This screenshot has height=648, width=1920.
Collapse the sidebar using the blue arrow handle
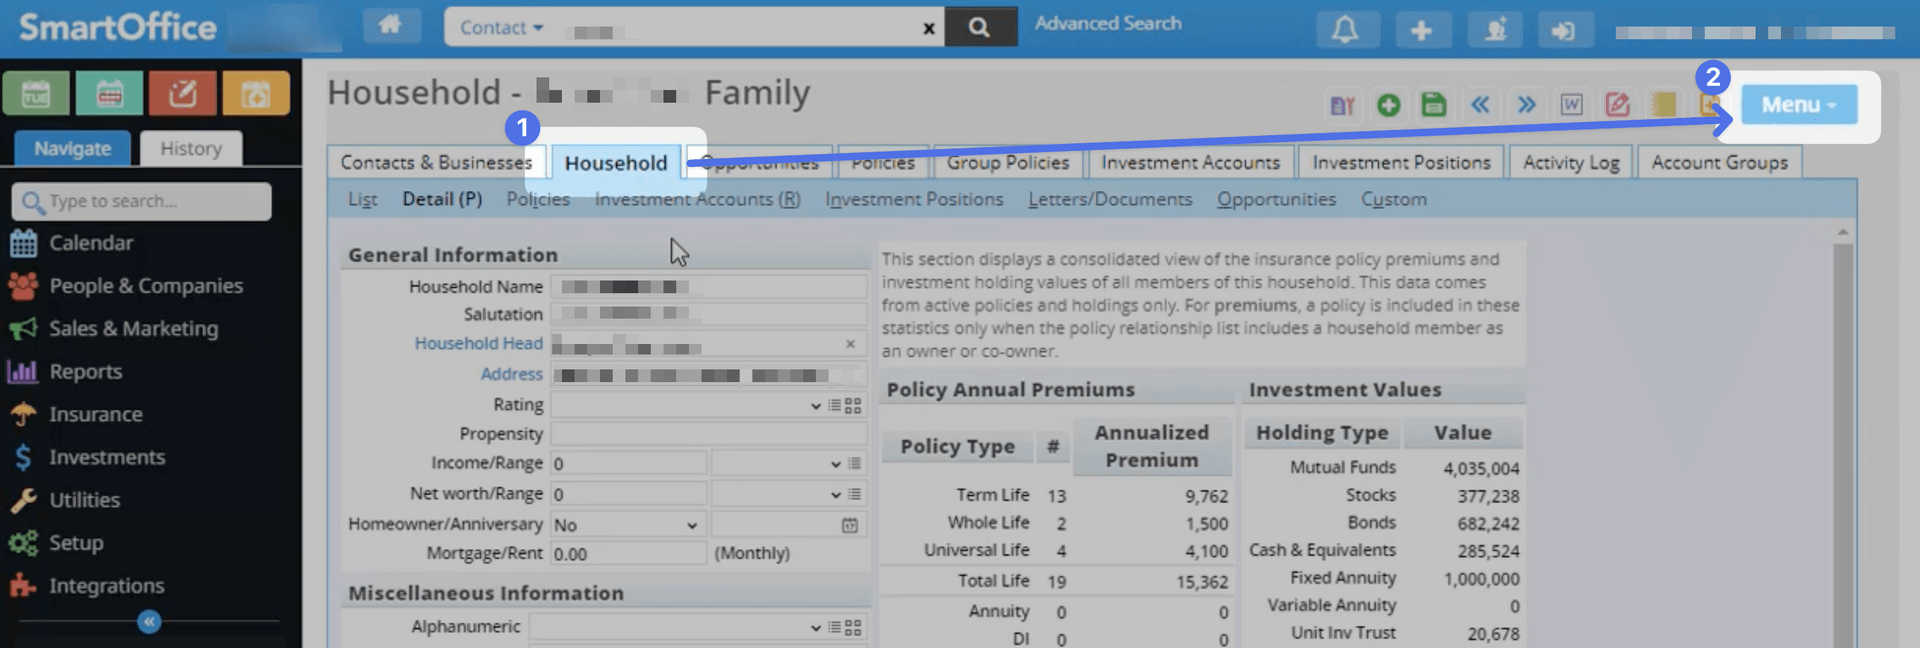[x=149, y=622]
